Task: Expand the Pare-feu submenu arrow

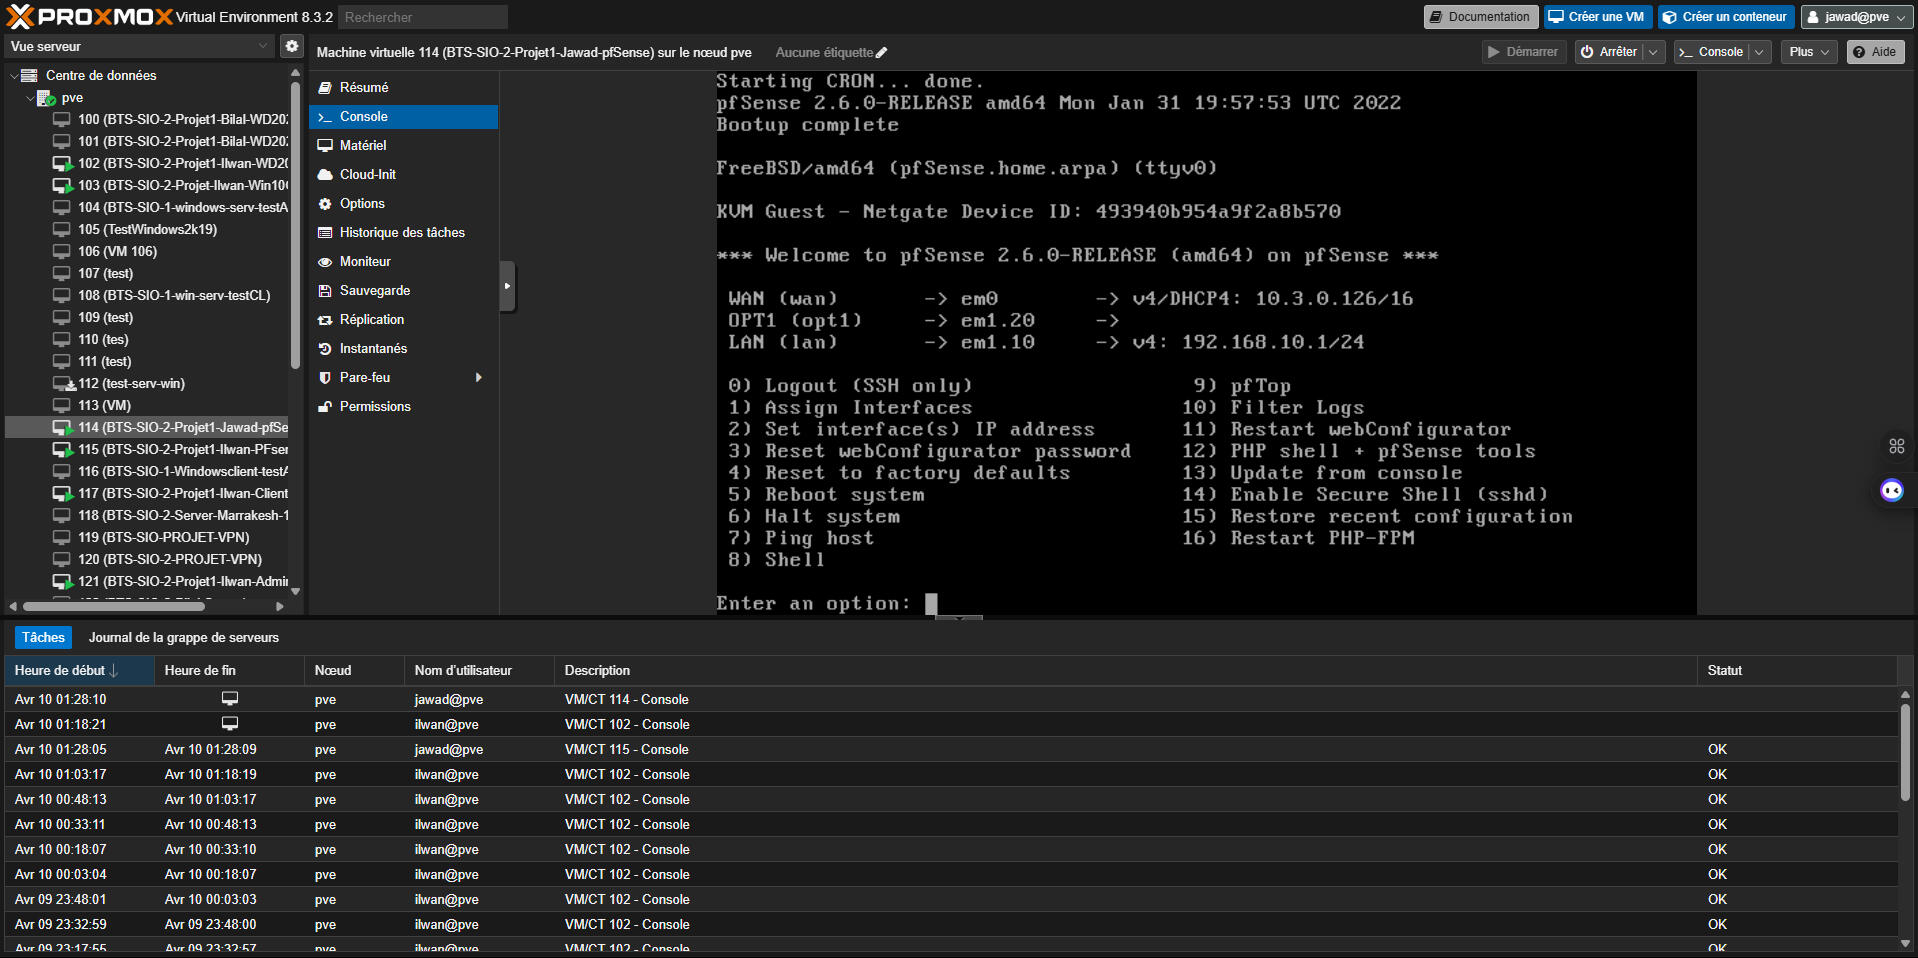Action: point(478,378)
